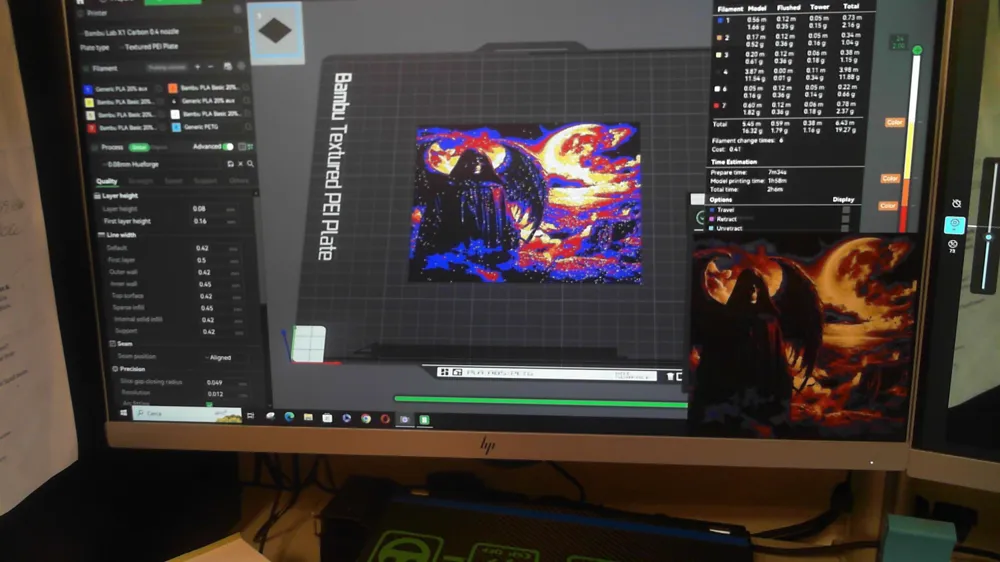Open filament 2 orange Bambu PLA Basic dropdown
This screenshot has width=1000, height=562.
210,87
